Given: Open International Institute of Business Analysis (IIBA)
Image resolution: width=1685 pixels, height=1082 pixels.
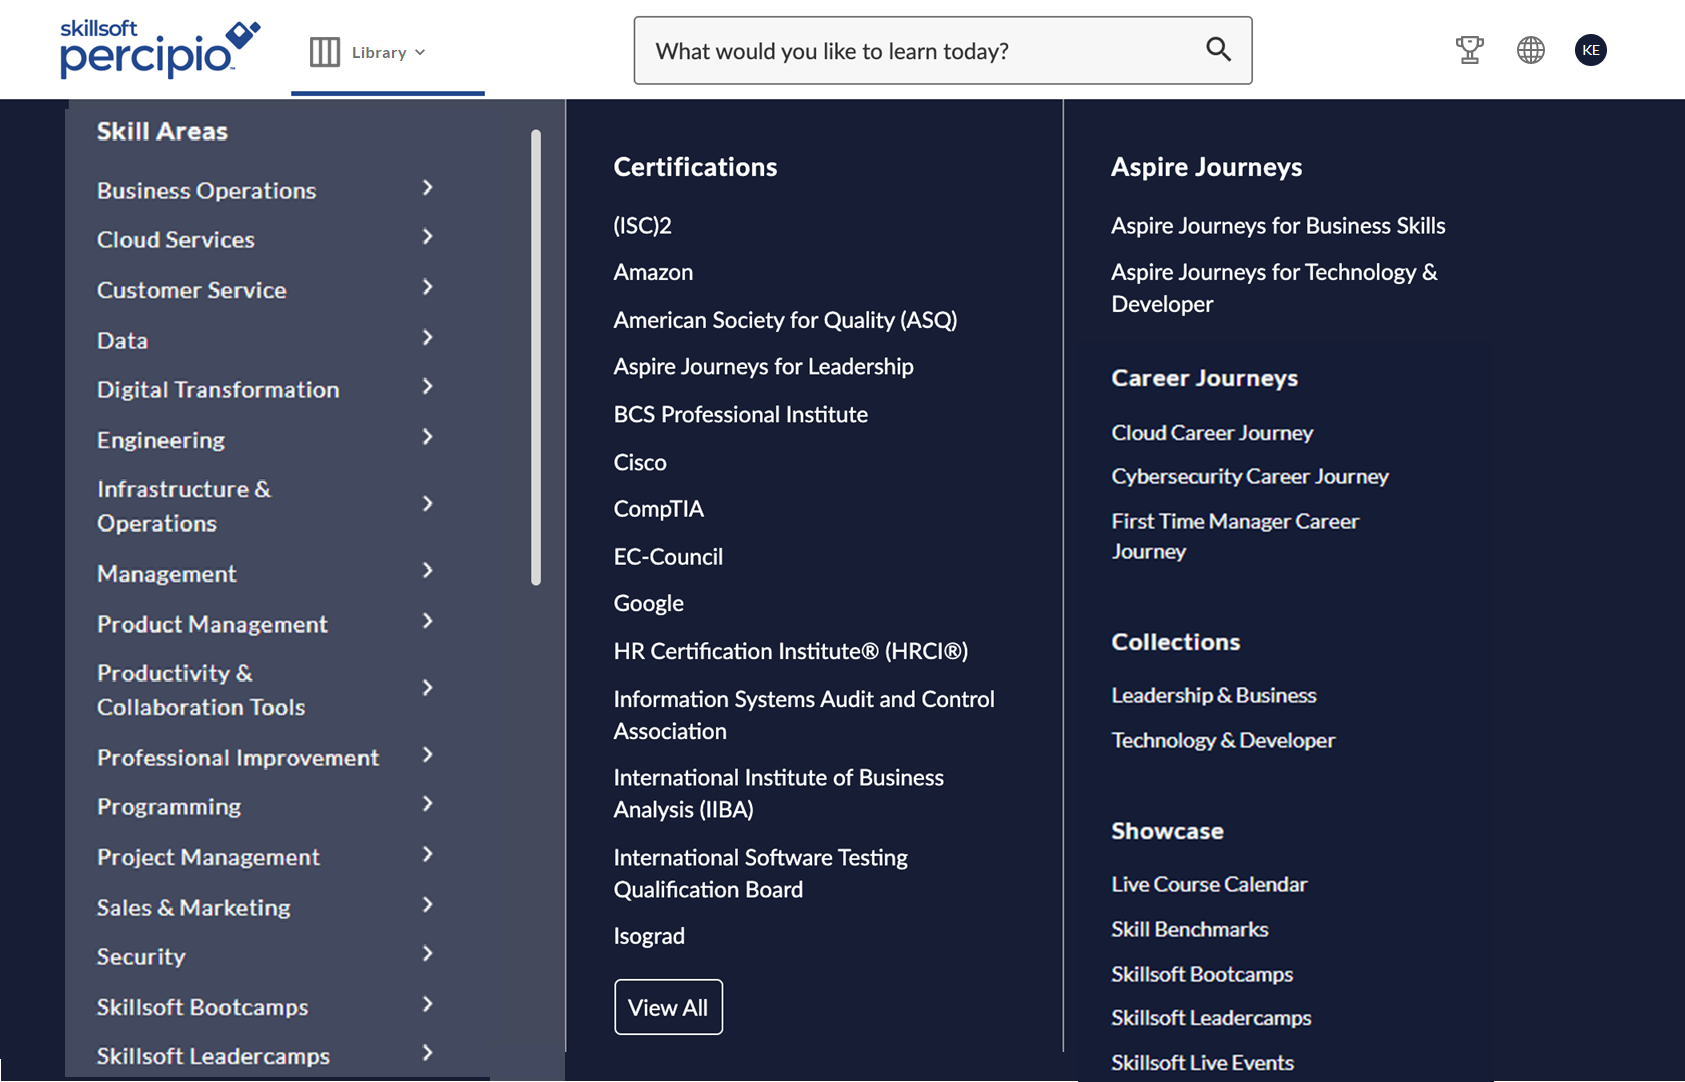Looking at the screenshot, I should click(779, 794).
